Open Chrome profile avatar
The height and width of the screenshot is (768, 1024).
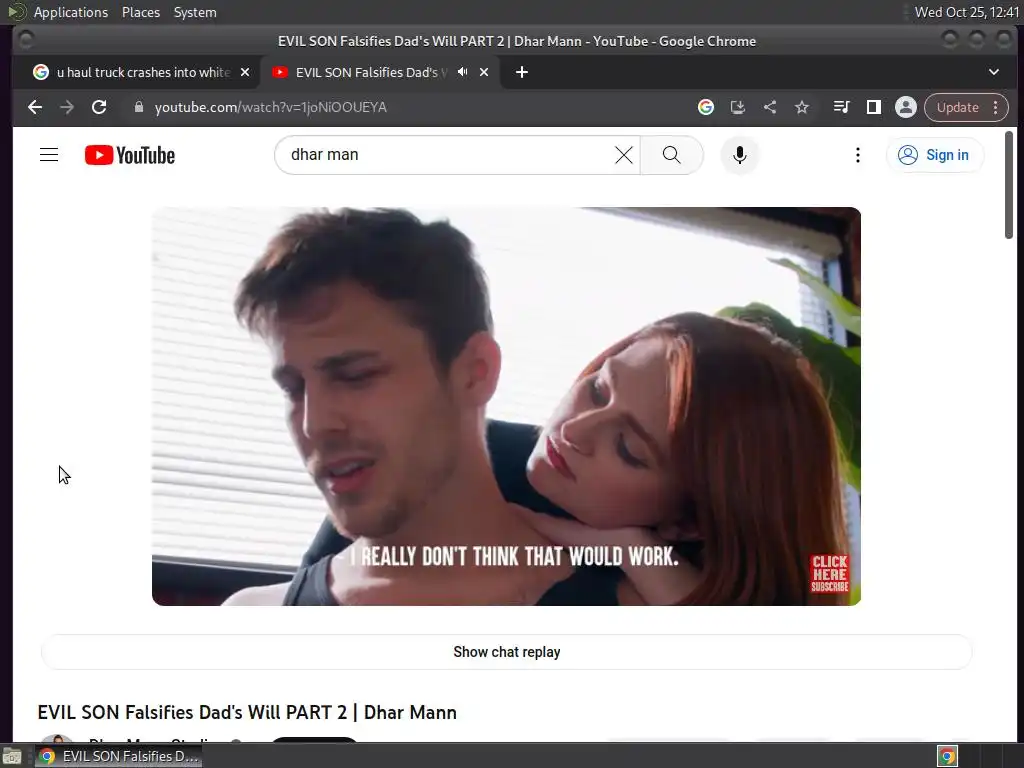pyautogui.click(x=906, y=107)
